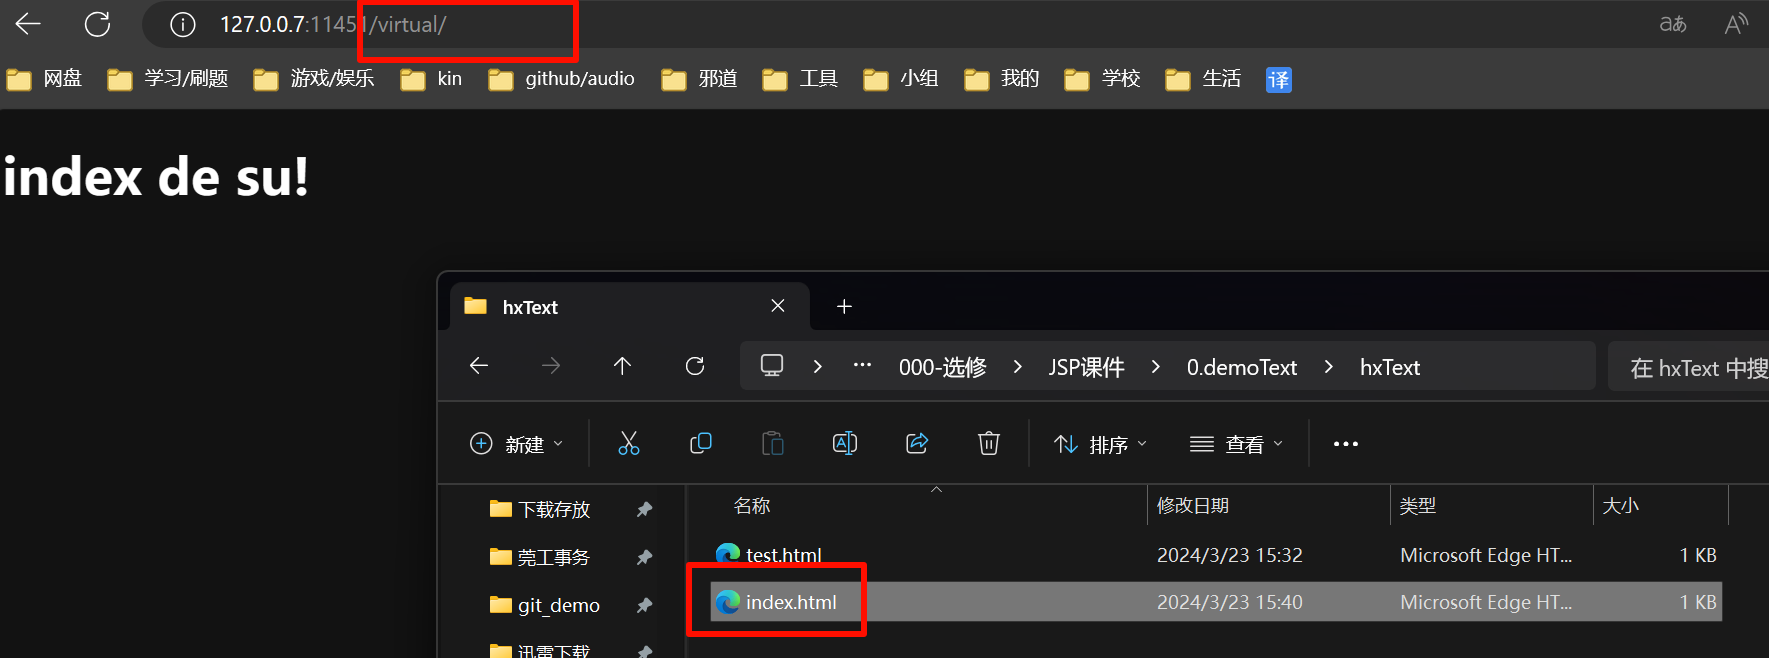Image resolution: width=1769 pixels, height=658 pixels.
Task: Select git_demo in the navigation pane
Action: click(558, 605)
